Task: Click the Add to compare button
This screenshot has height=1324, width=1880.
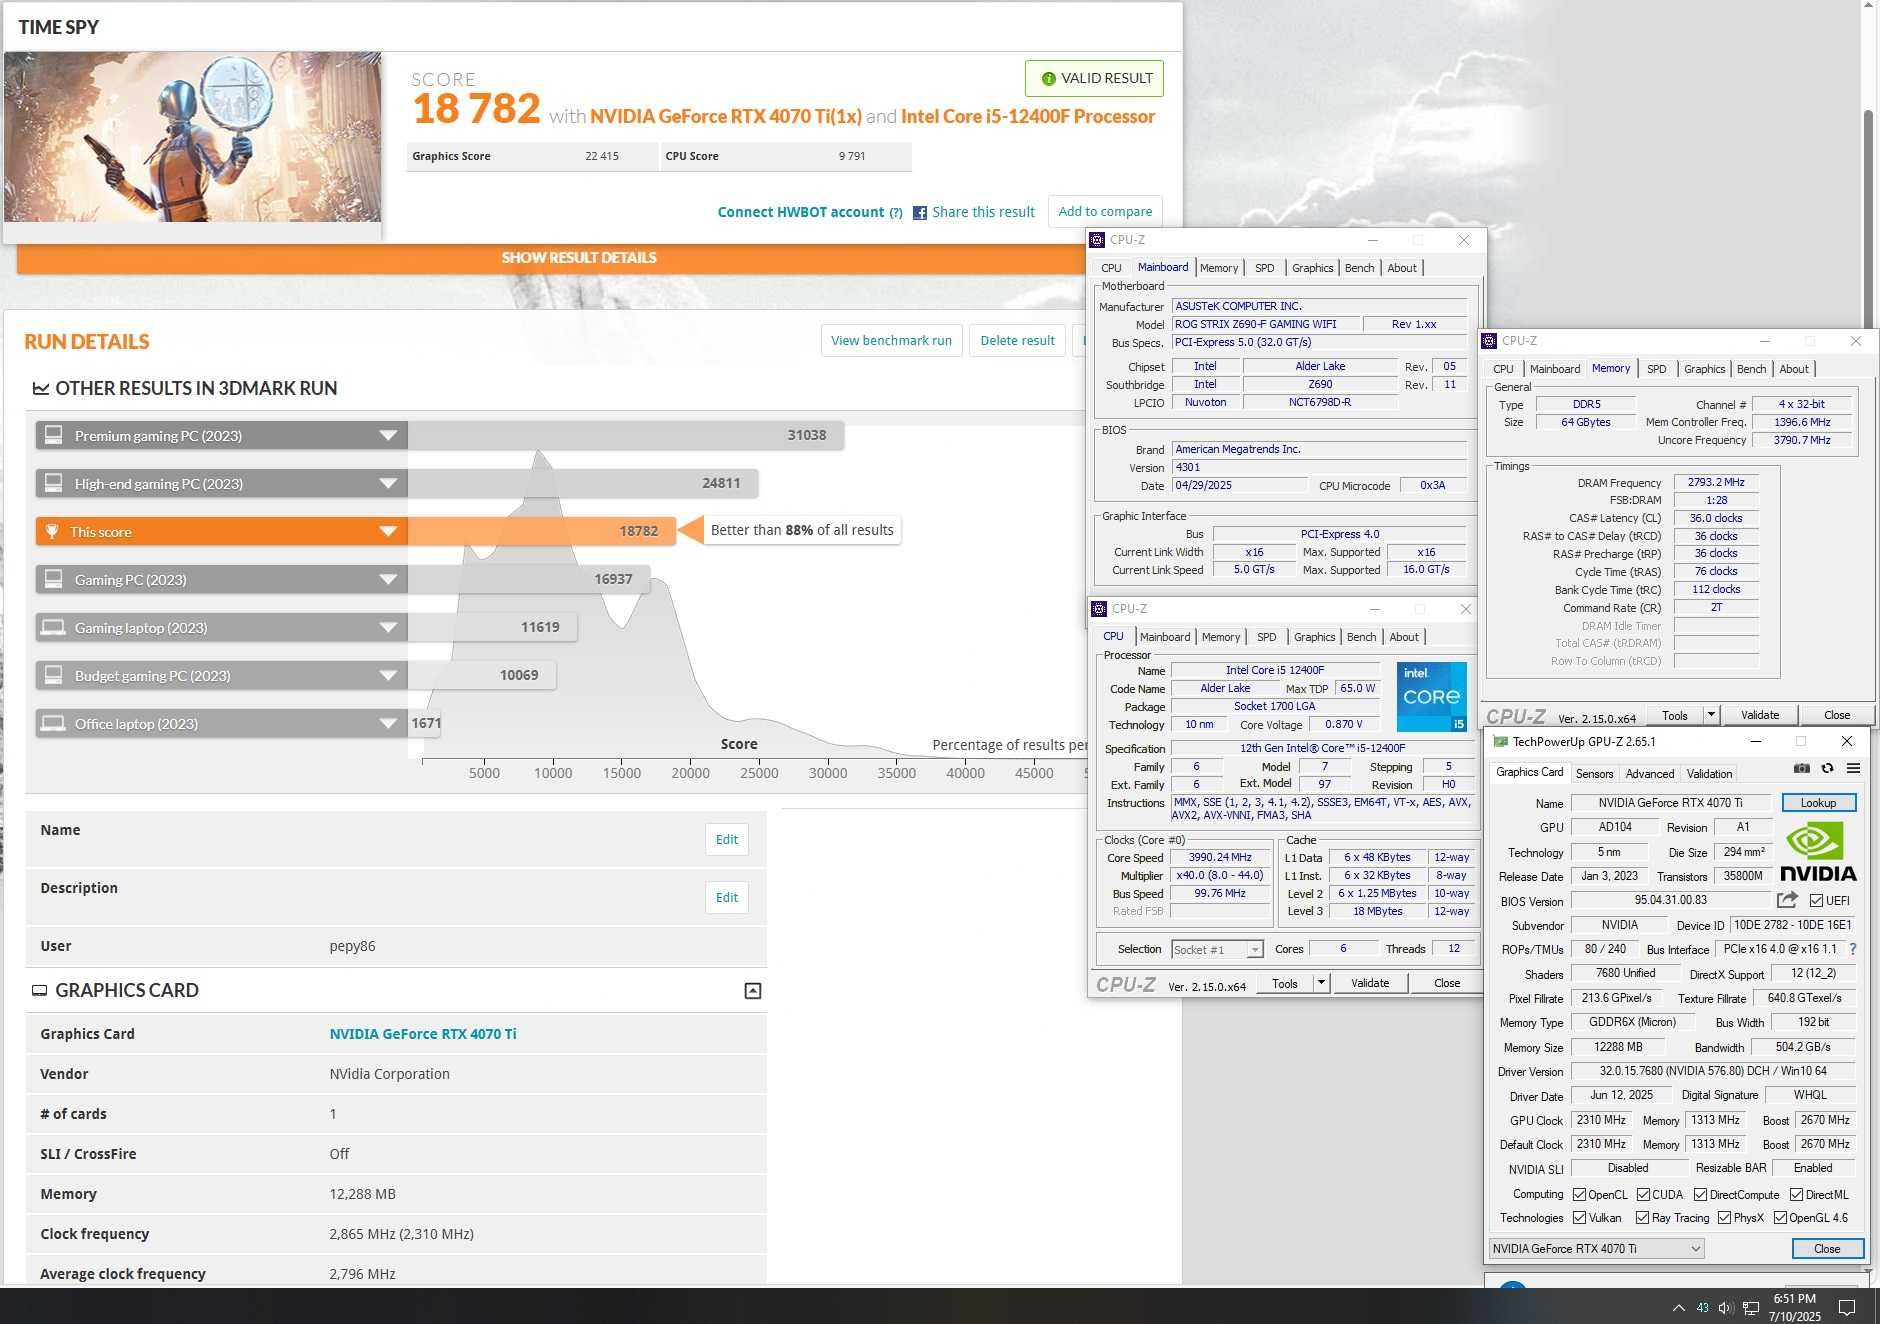Action: (x=1105, y=212)
